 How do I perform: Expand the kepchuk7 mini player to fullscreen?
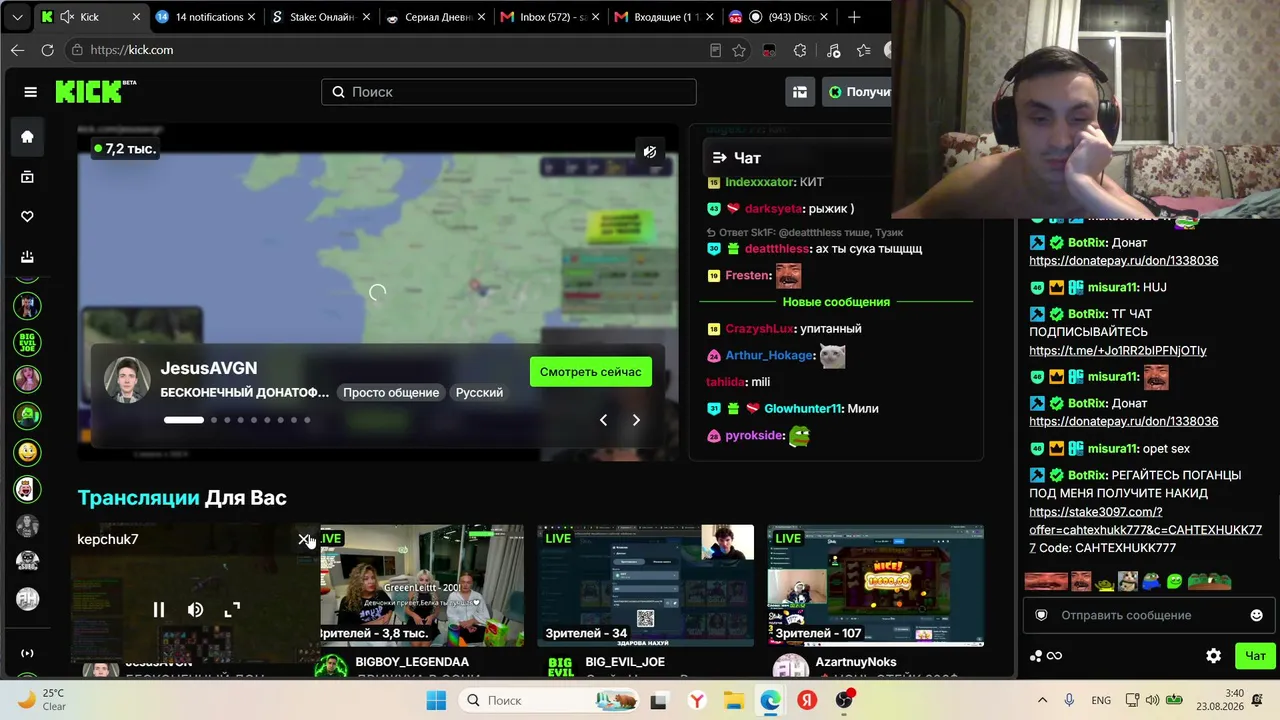(x=232, y=610)
